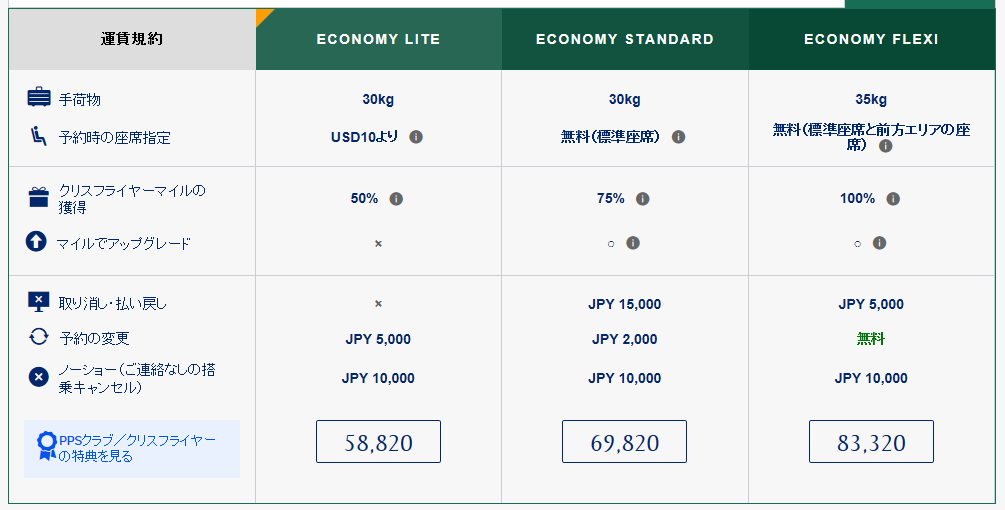Select the 58,820 Economy Lite fare
1005x510 pixels.
tap(378, 441)
